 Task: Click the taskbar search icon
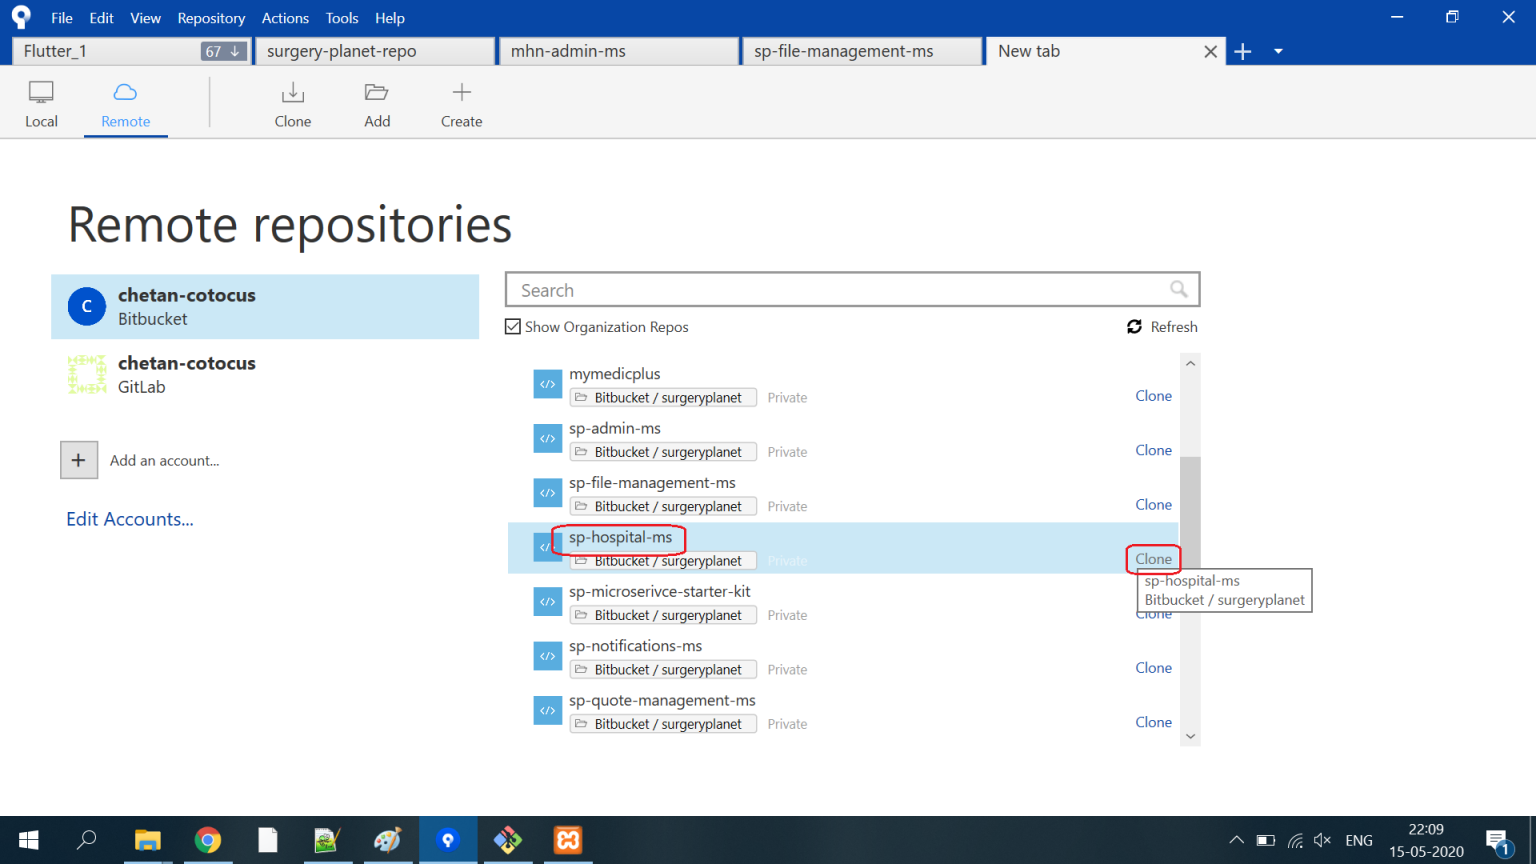point(87,840)
